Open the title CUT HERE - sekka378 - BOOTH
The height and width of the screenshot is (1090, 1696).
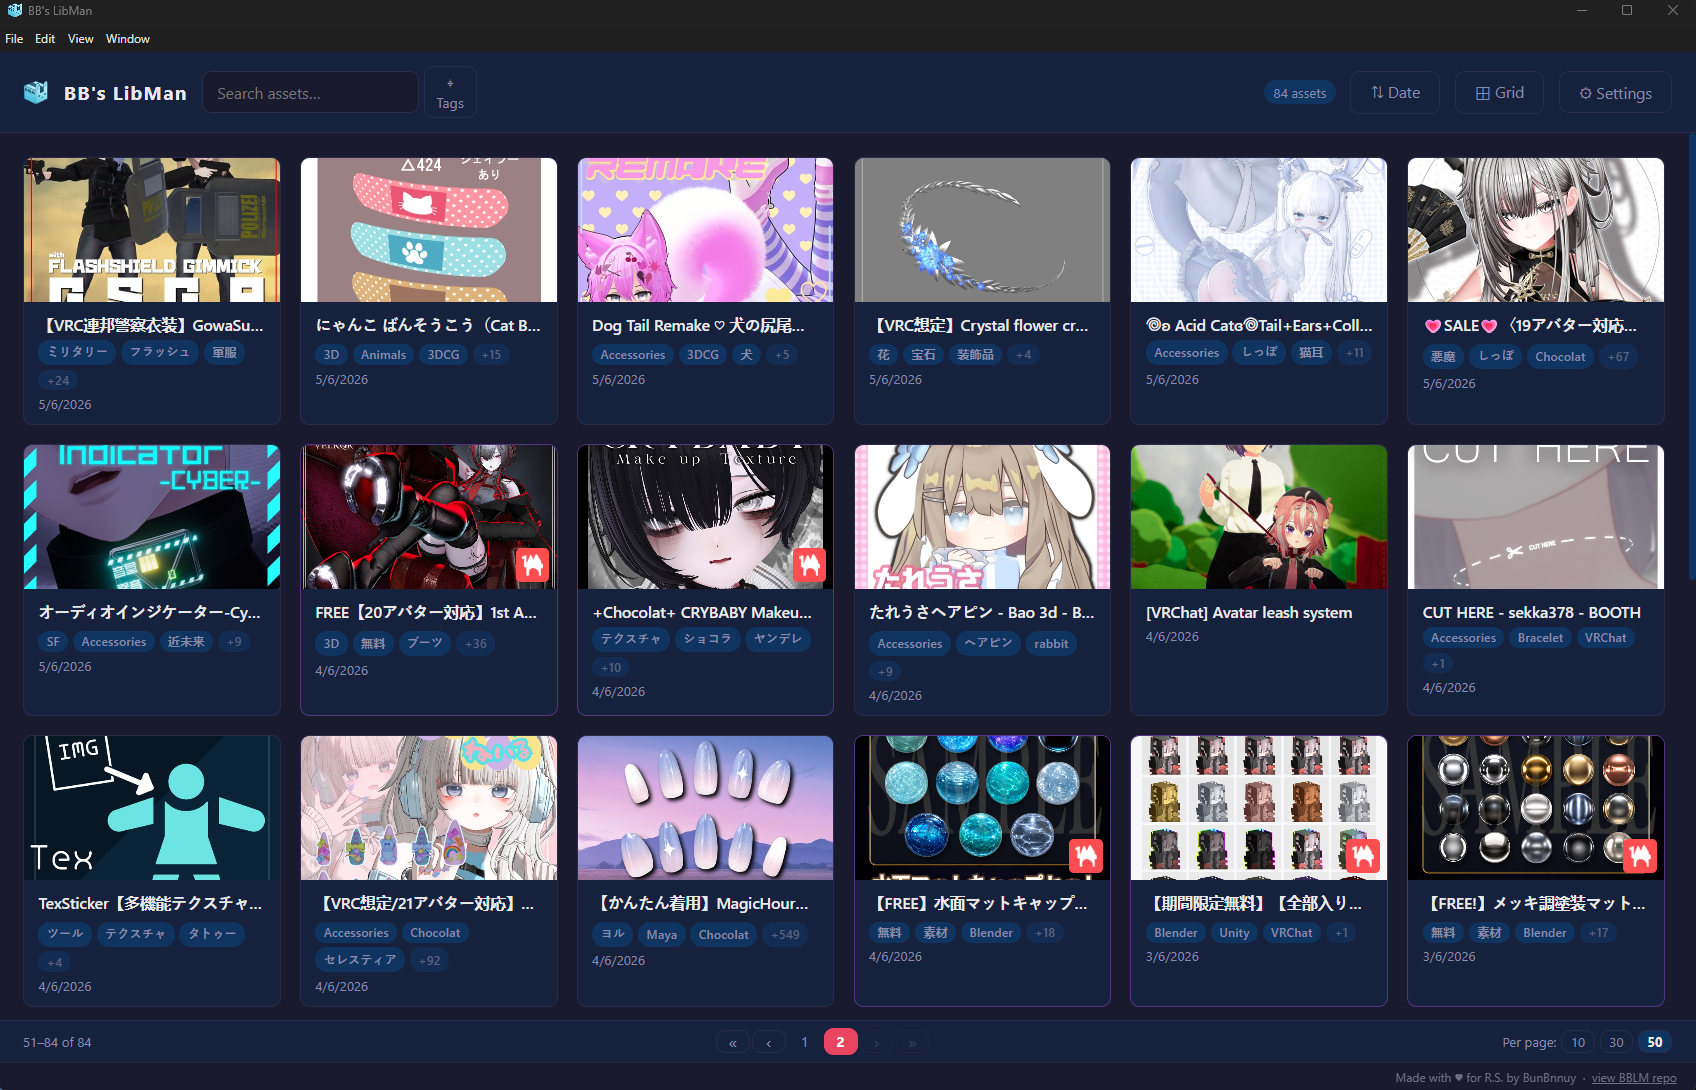[x=1532, y=613]
